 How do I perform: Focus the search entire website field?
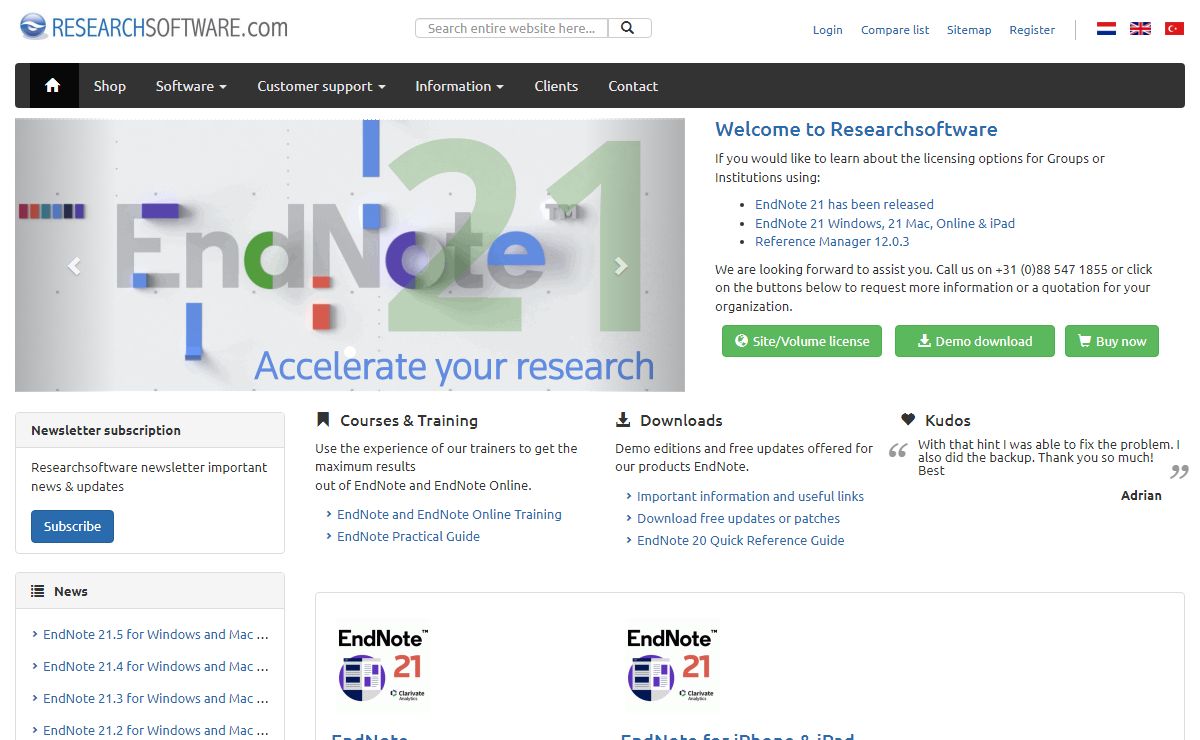(512, 28)
